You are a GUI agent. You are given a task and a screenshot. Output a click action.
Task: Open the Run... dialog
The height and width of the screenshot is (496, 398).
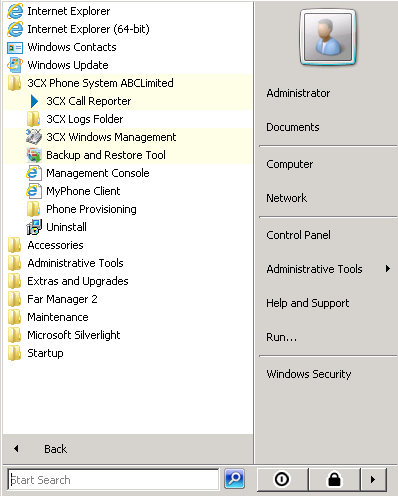(281, 337)
